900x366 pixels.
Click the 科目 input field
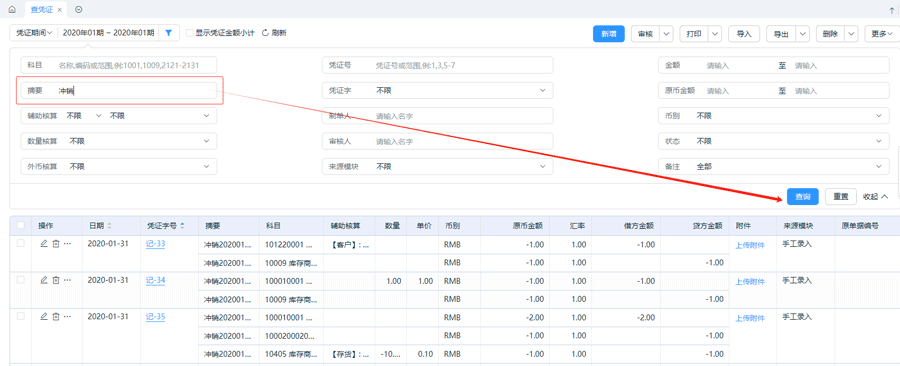pos(119,65)
